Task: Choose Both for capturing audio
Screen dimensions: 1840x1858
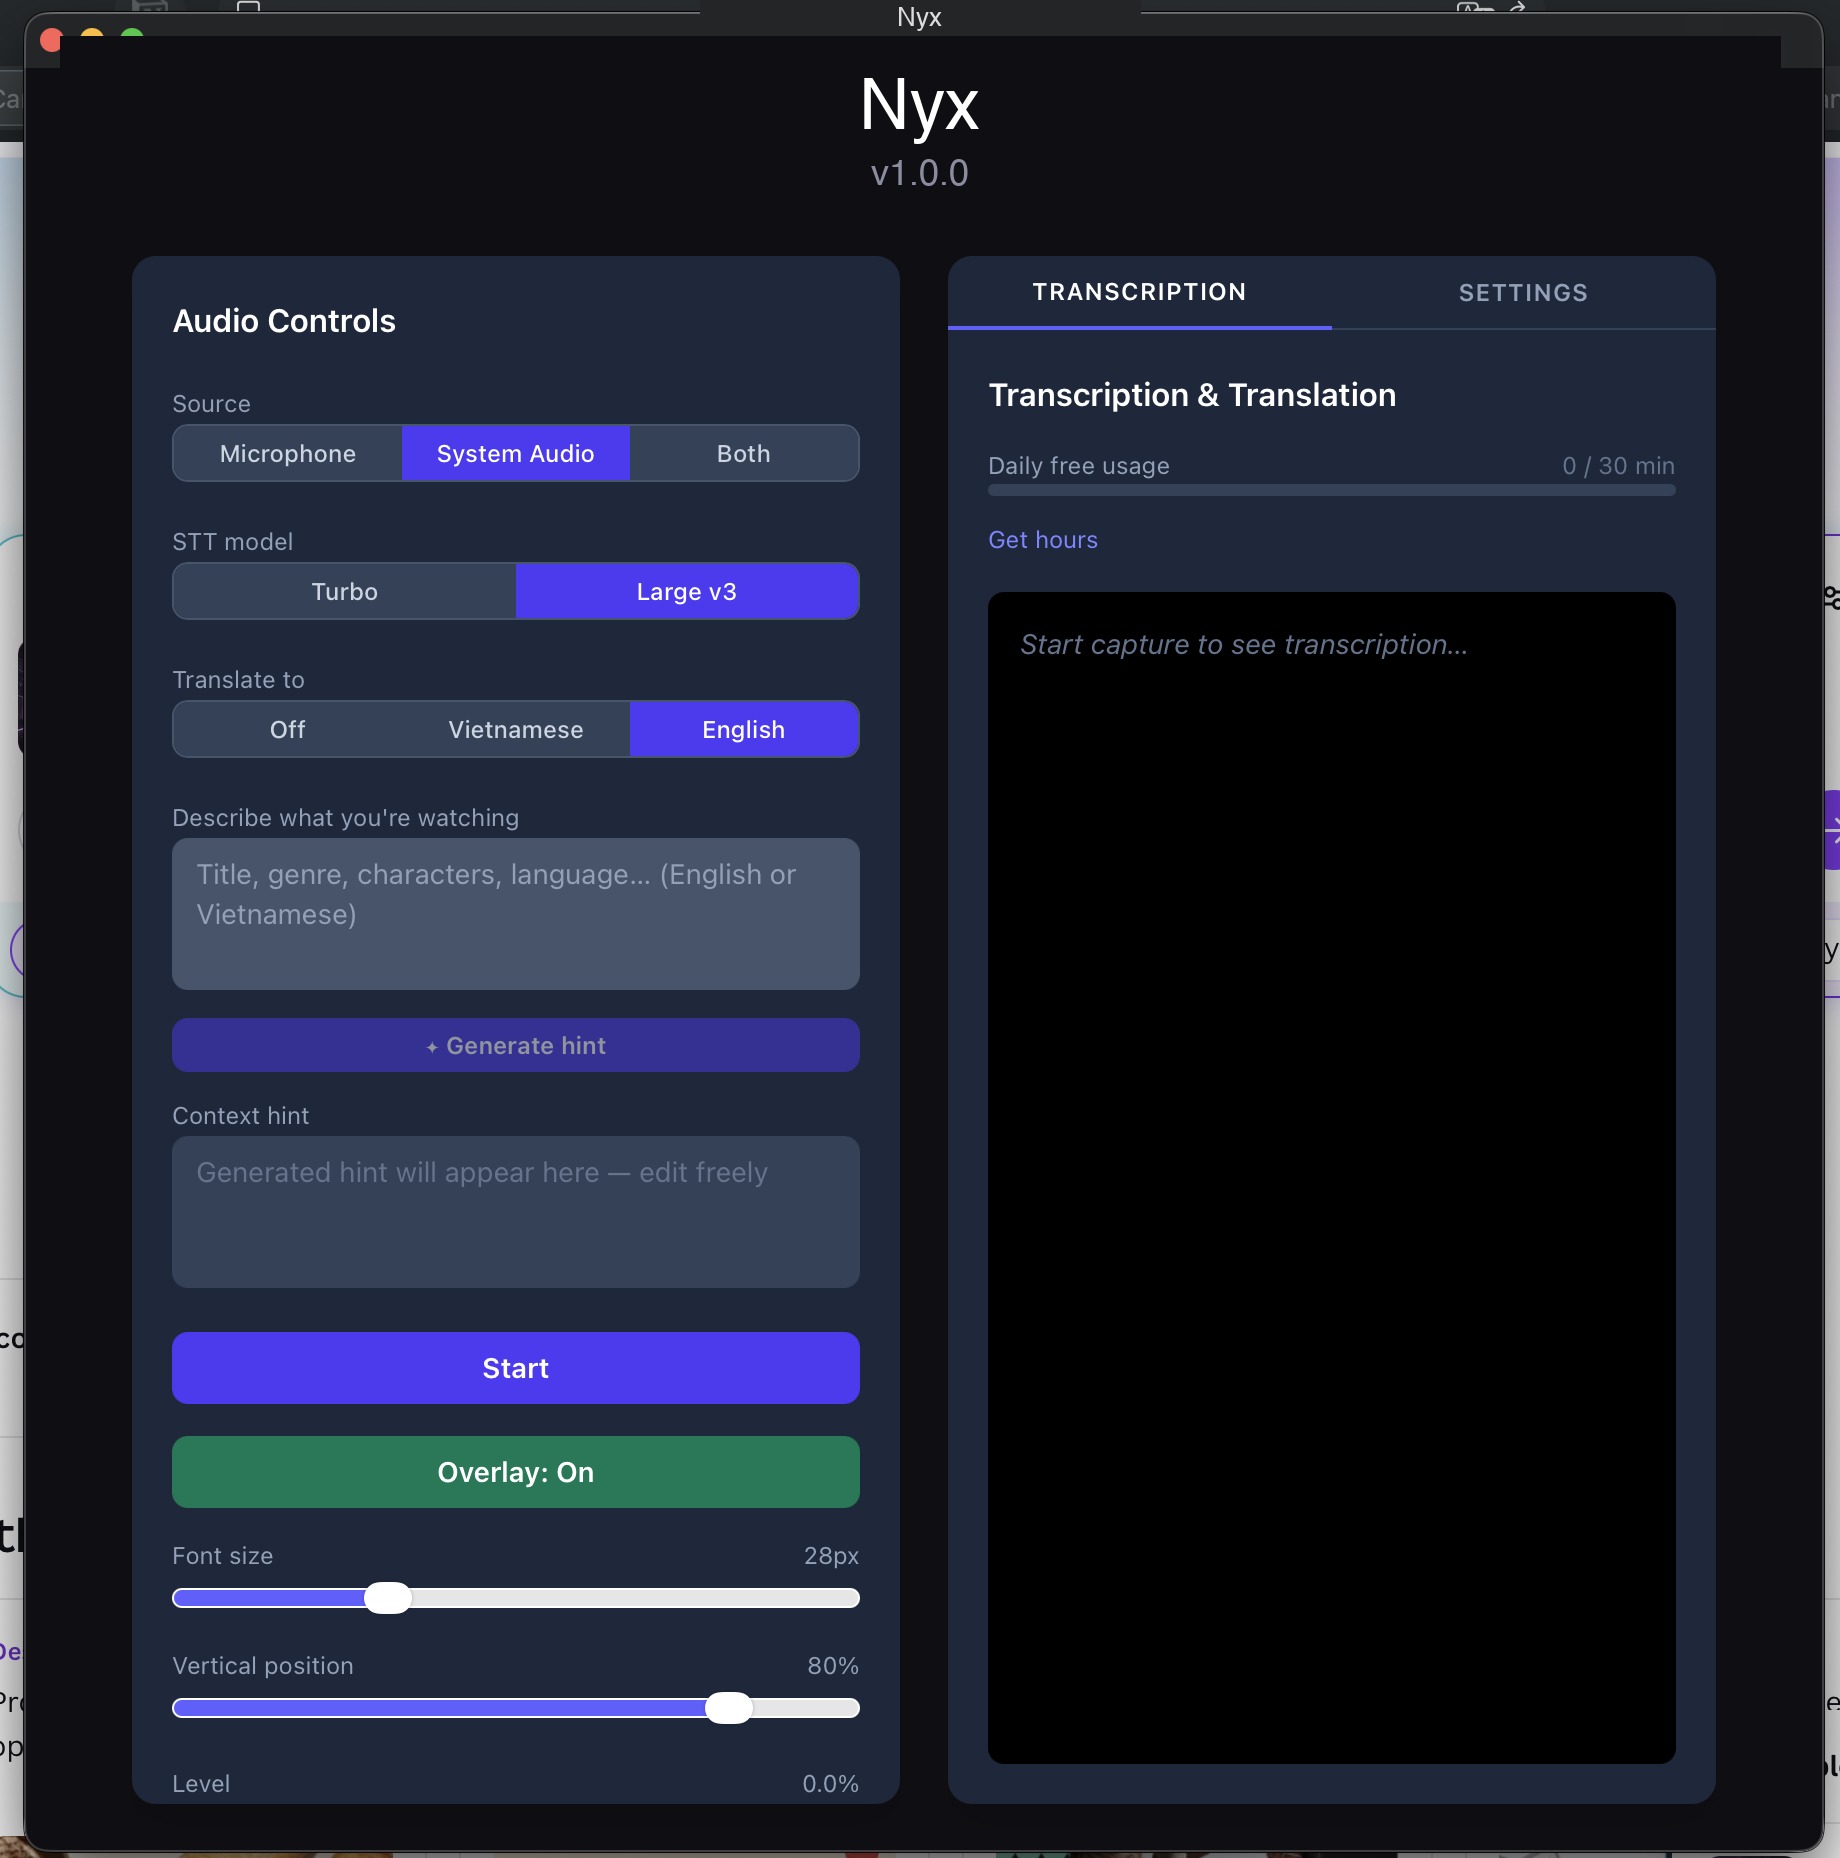Action: click(743, 453)
